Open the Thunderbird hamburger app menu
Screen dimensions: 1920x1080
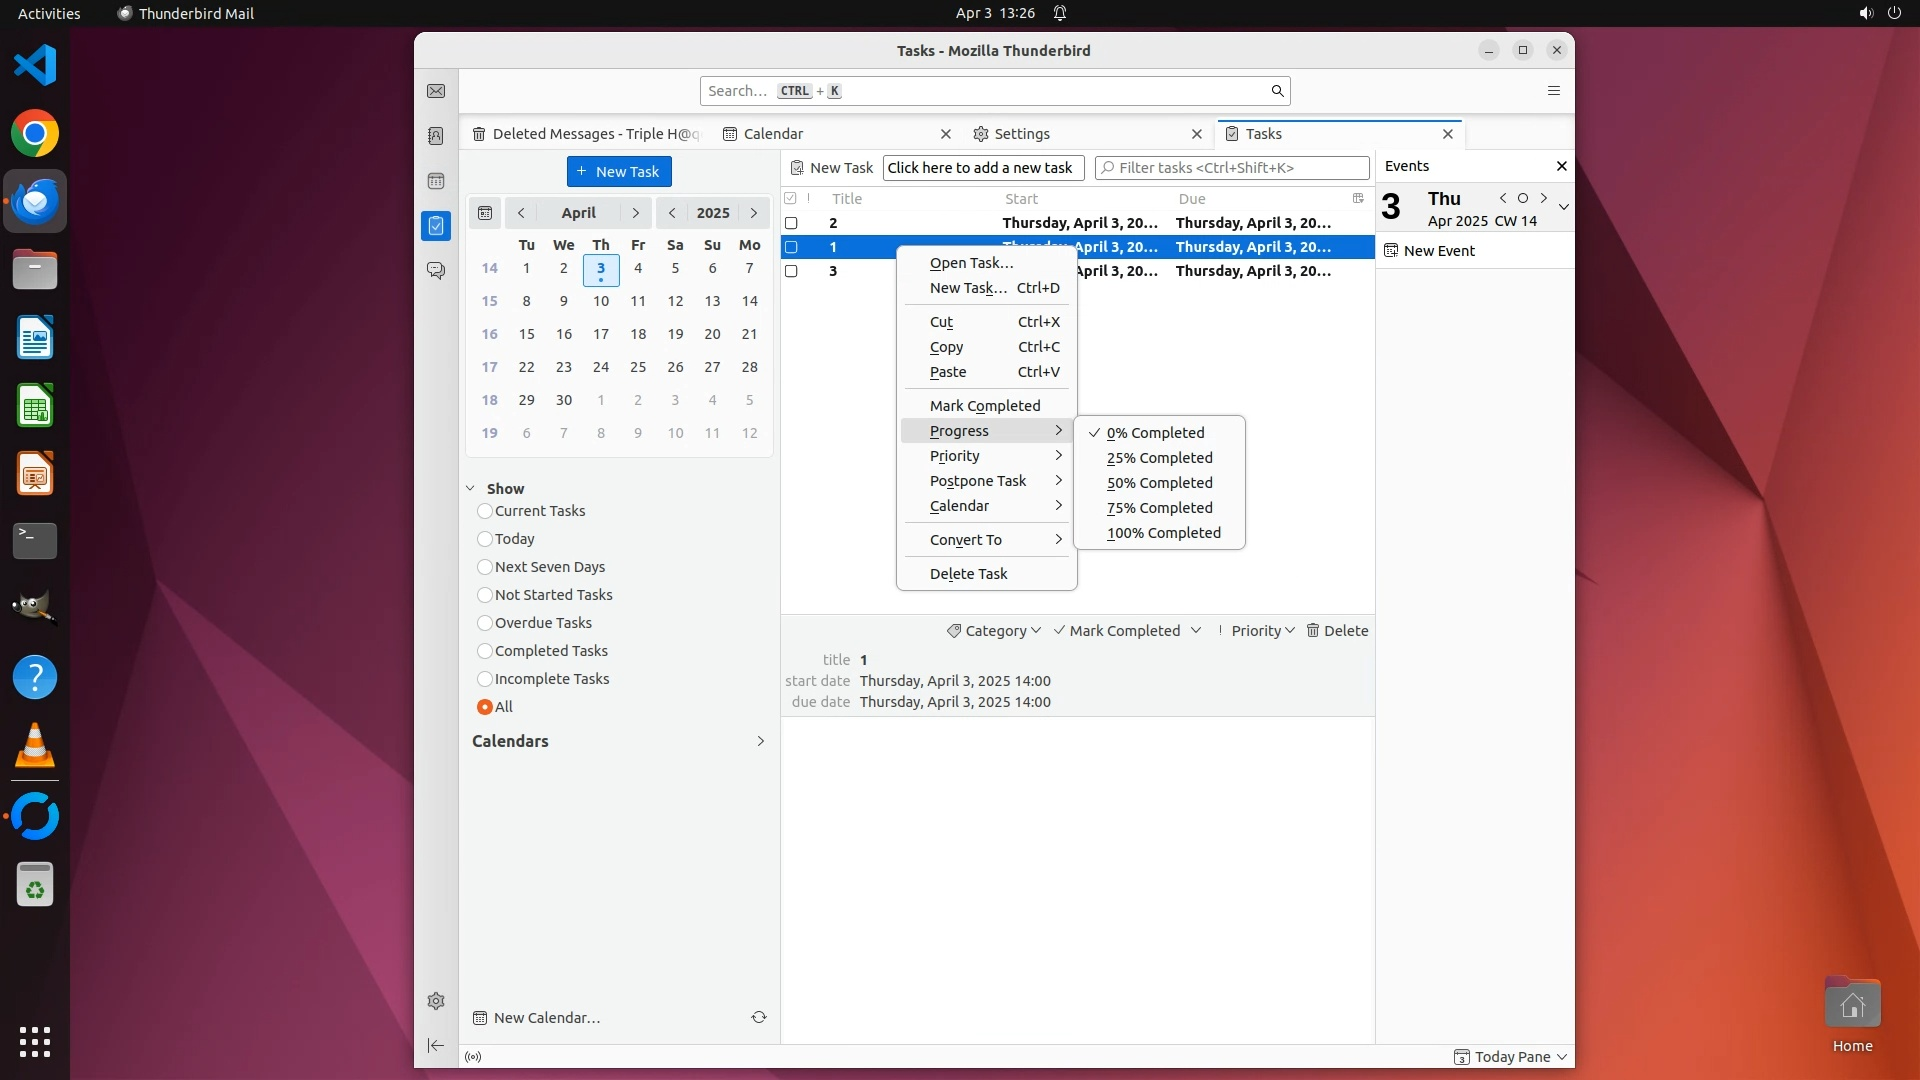tap(1553, 91)
